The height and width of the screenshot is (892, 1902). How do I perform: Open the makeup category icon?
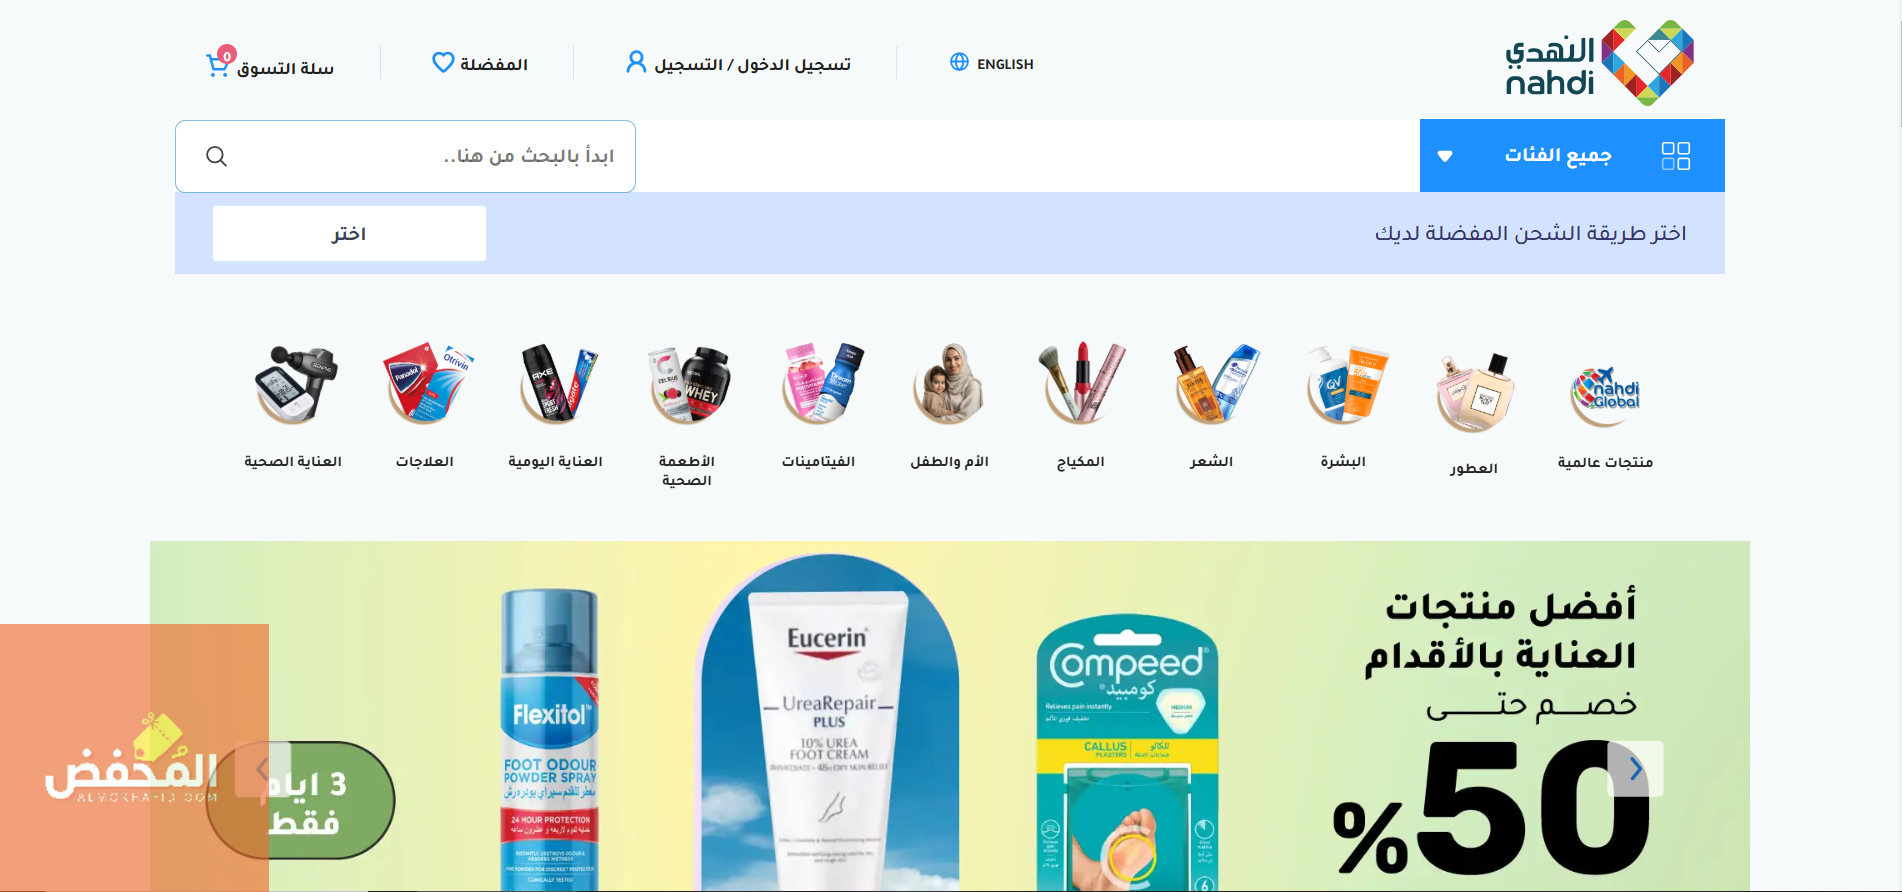click(x=1081, y=384)
